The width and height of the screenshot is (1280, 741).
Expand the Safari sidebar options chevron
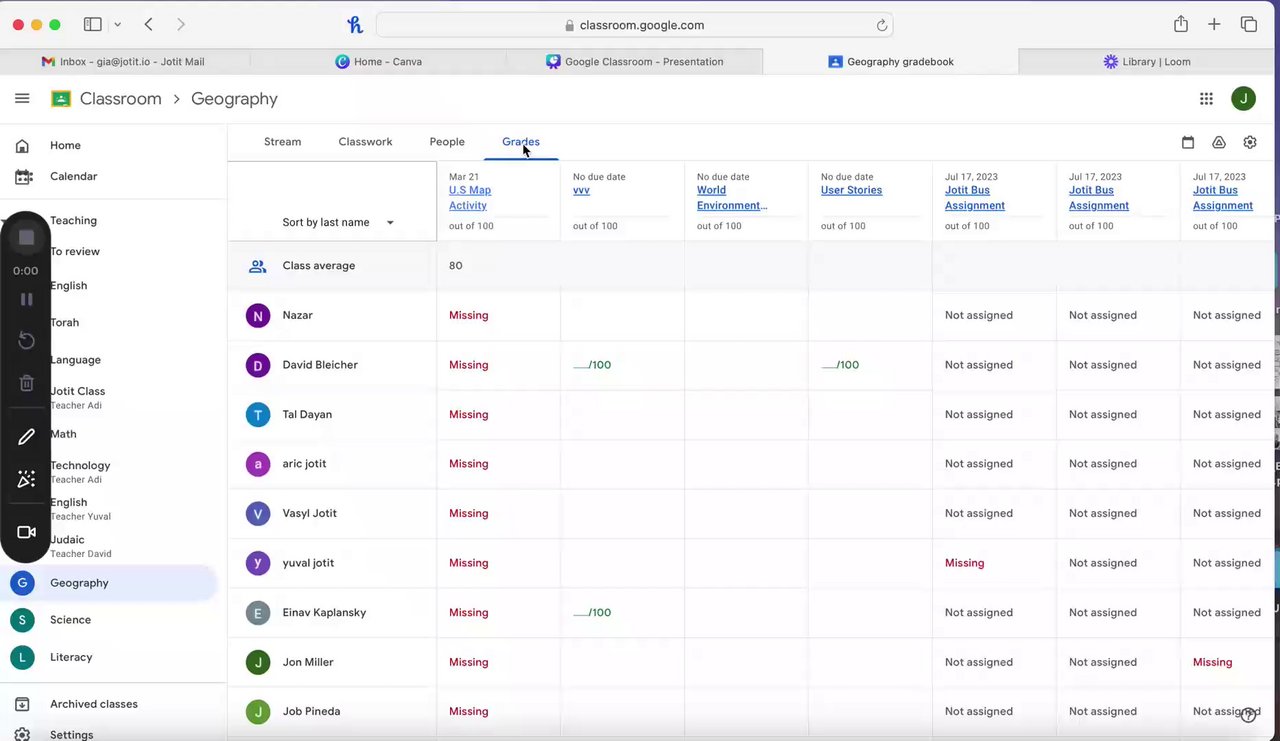[118, 25]
